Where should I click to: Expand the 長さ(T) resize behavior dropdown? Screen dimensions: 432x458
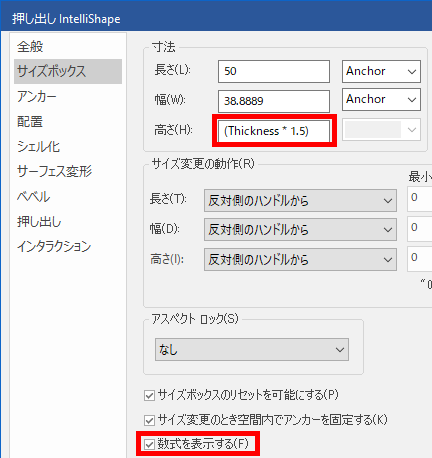click(x=300, y=201)
